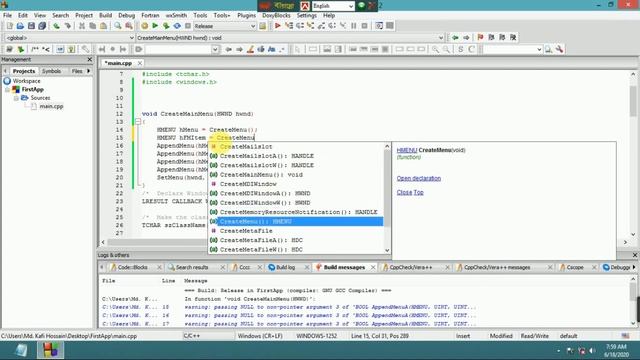Click the HMENU link in tooltip
This screenshot has width=640, height=360.
(407, 150)
